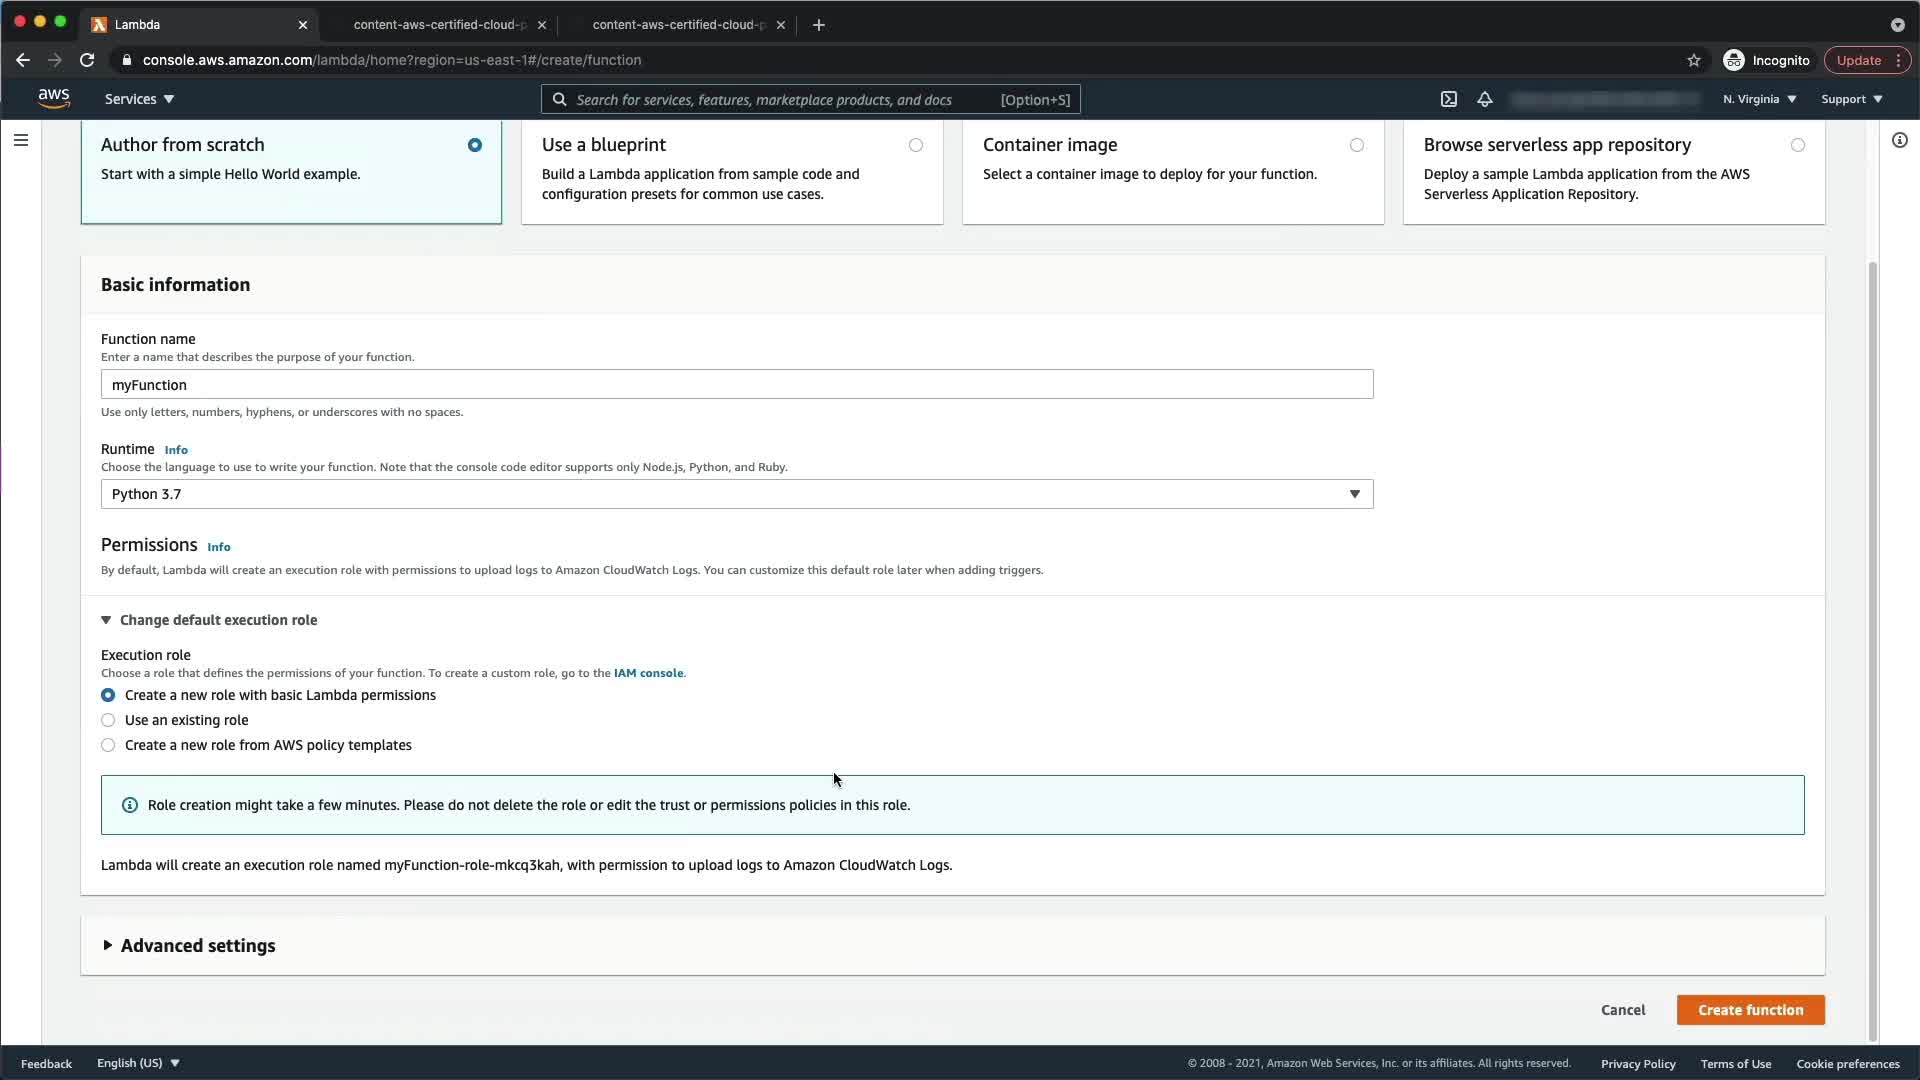Open the notifications bell

1485,99
